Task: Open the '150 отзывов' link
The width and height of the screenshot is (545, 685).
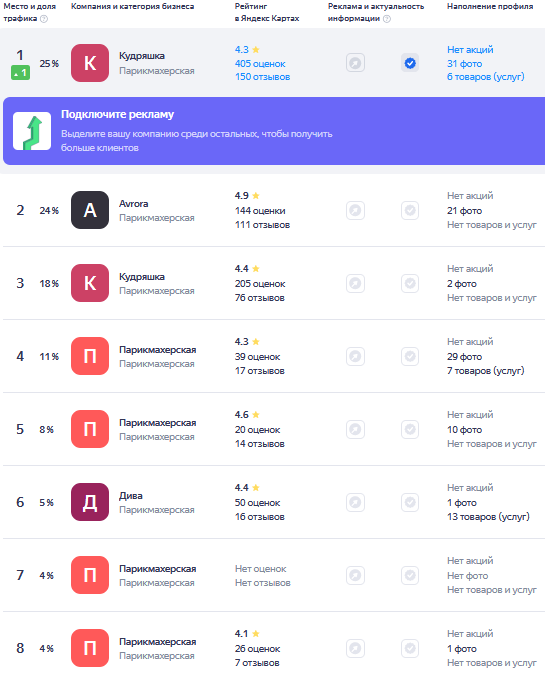Action: coord(262,77)
